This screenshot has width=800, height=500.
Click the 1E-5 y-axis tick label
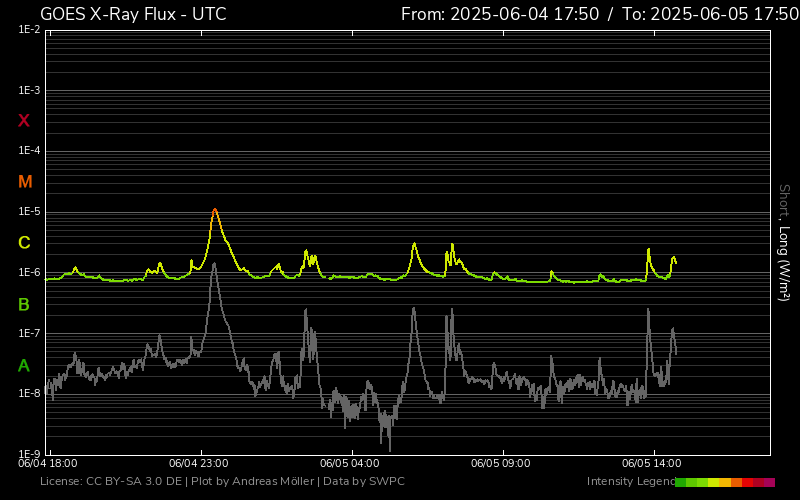point(28,212)
